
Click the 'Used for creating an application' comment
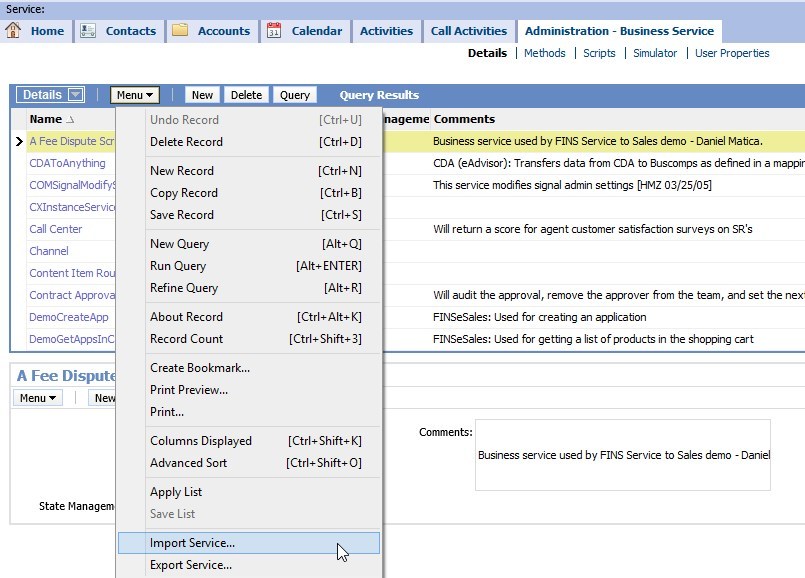tap(540, 317)
